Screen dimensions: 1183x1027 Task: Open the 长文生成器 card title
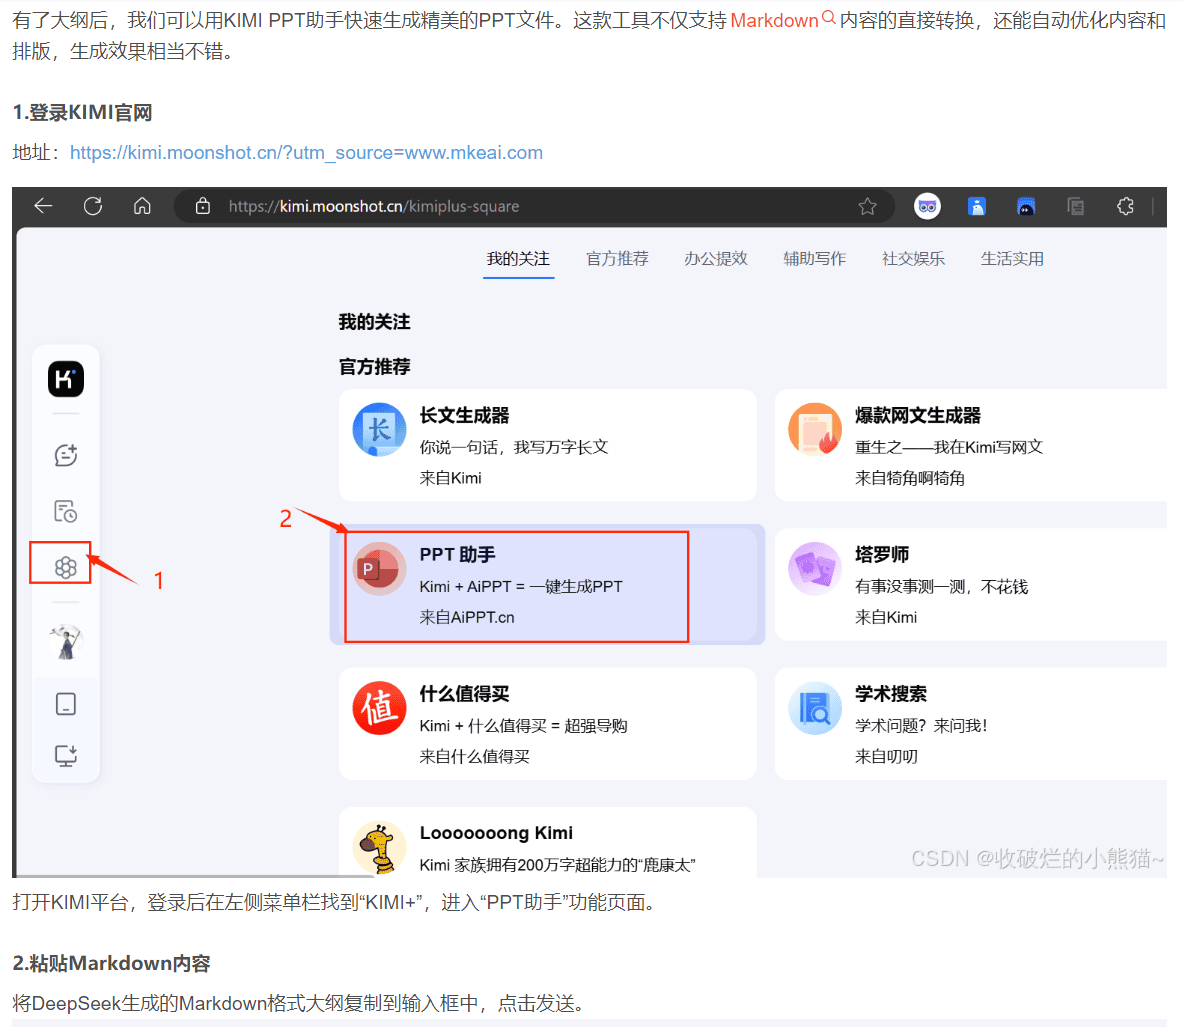click(x=464, y=415)
